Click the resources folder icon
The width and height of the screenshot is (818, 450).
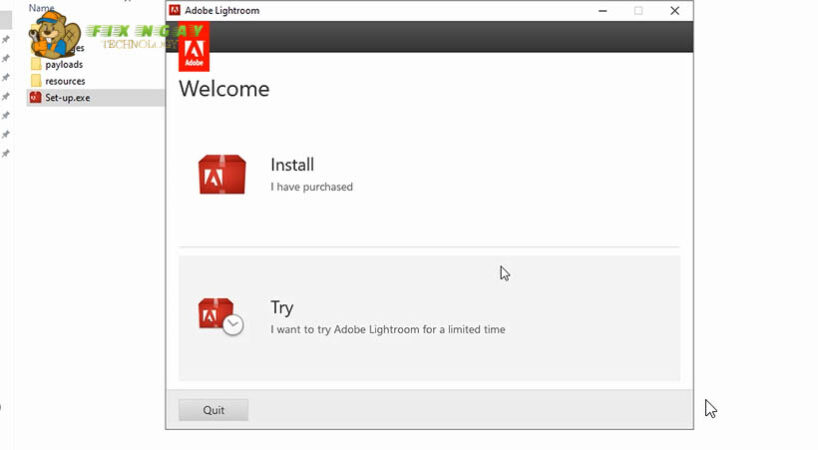(36, 81)
